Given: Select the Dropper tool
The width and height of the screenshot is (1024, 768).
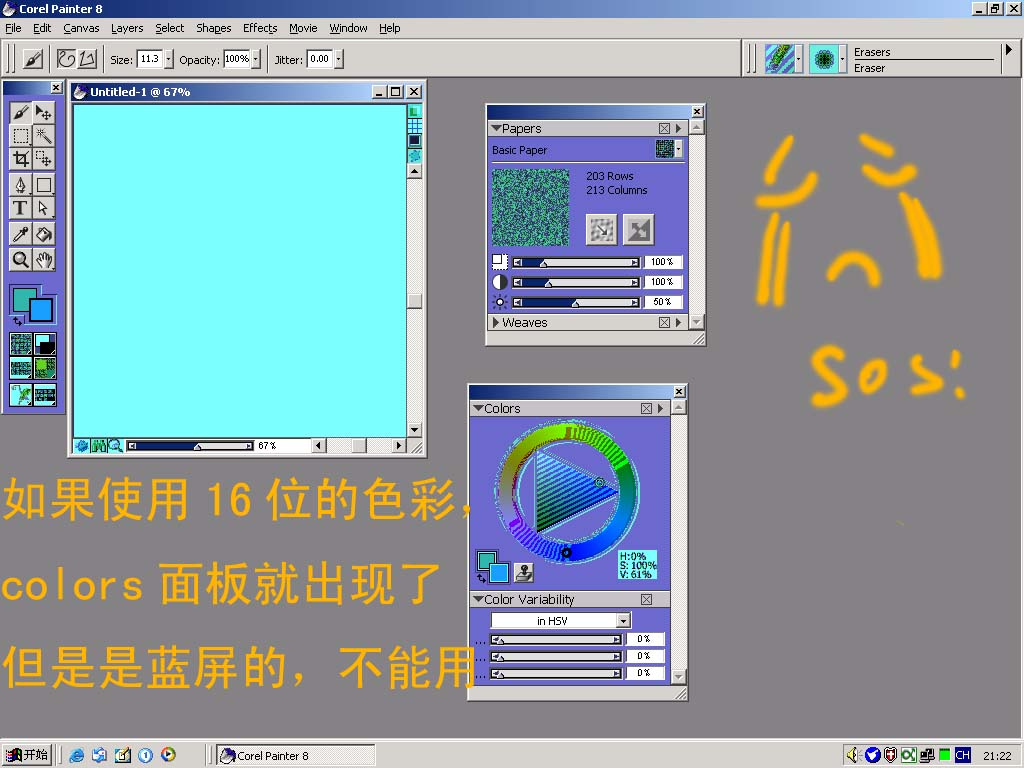Looking at the screenshot, I should 20,234.
